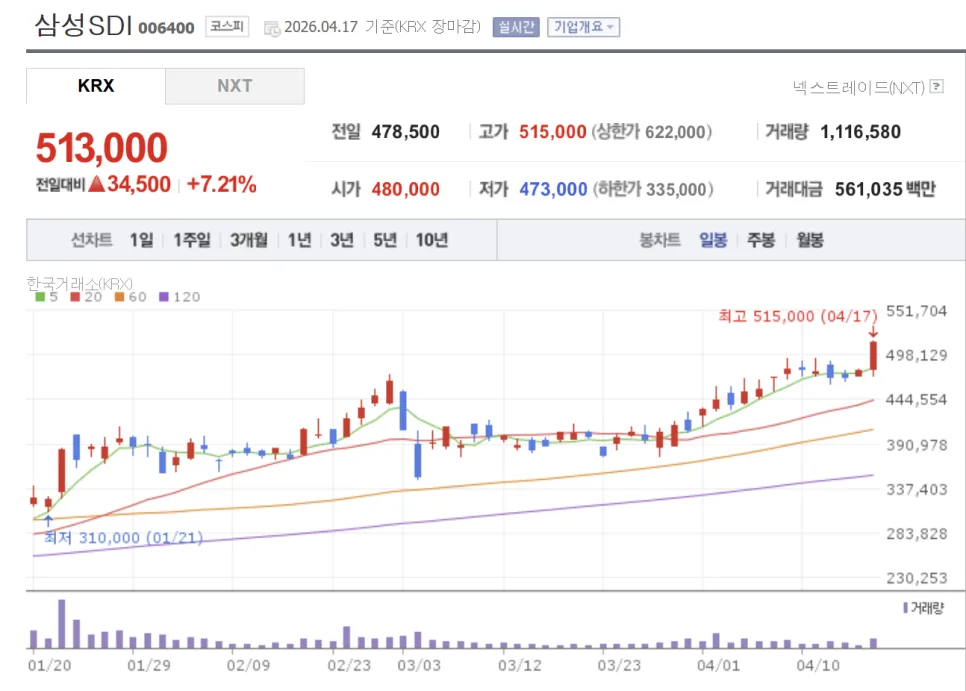The image size is (966, 691).
Task: Click the 넥스트레이드(NXT) link text
Action: coord(858,87)
